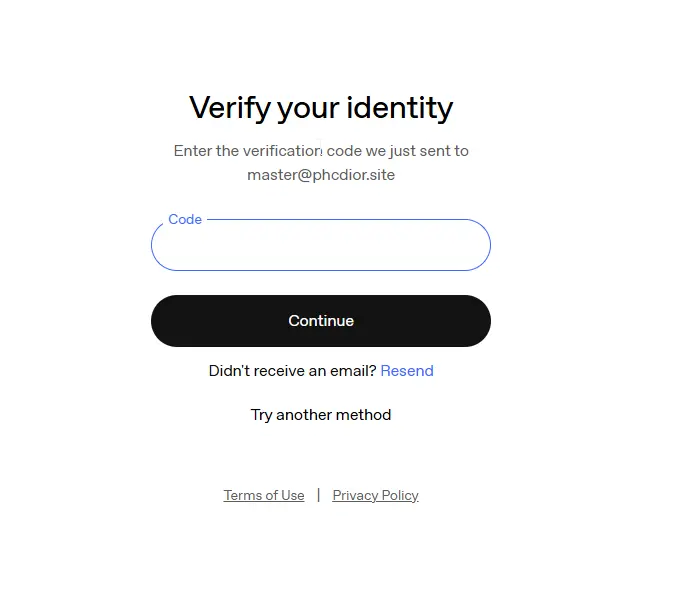The image size is (695, 602).
Task: Click inside the Code input field
Action: coord(320,245)
